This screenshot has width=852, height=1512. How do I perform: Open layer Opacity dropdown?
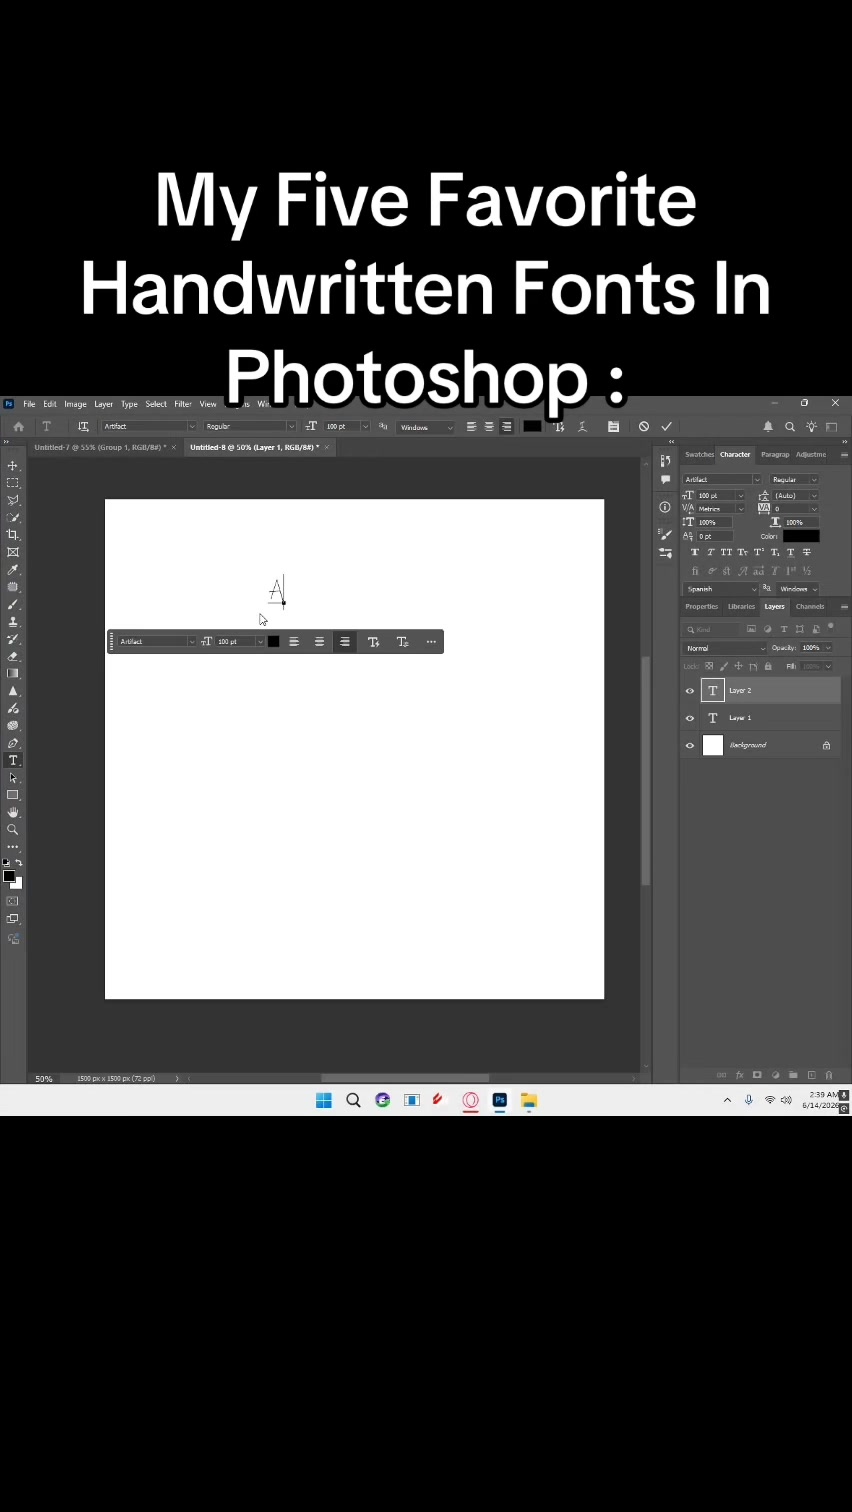pos(828,648)
